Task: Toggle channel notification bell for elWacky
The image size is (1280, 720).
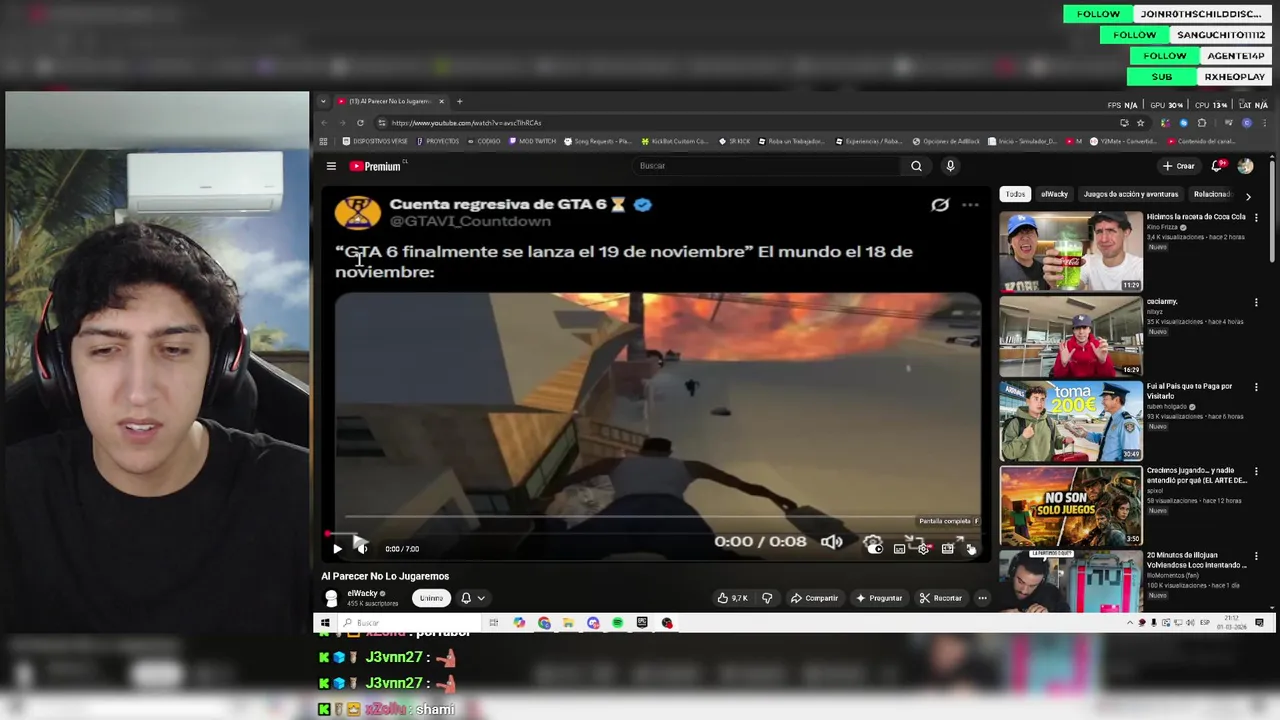Action: [x=465, y=598]
